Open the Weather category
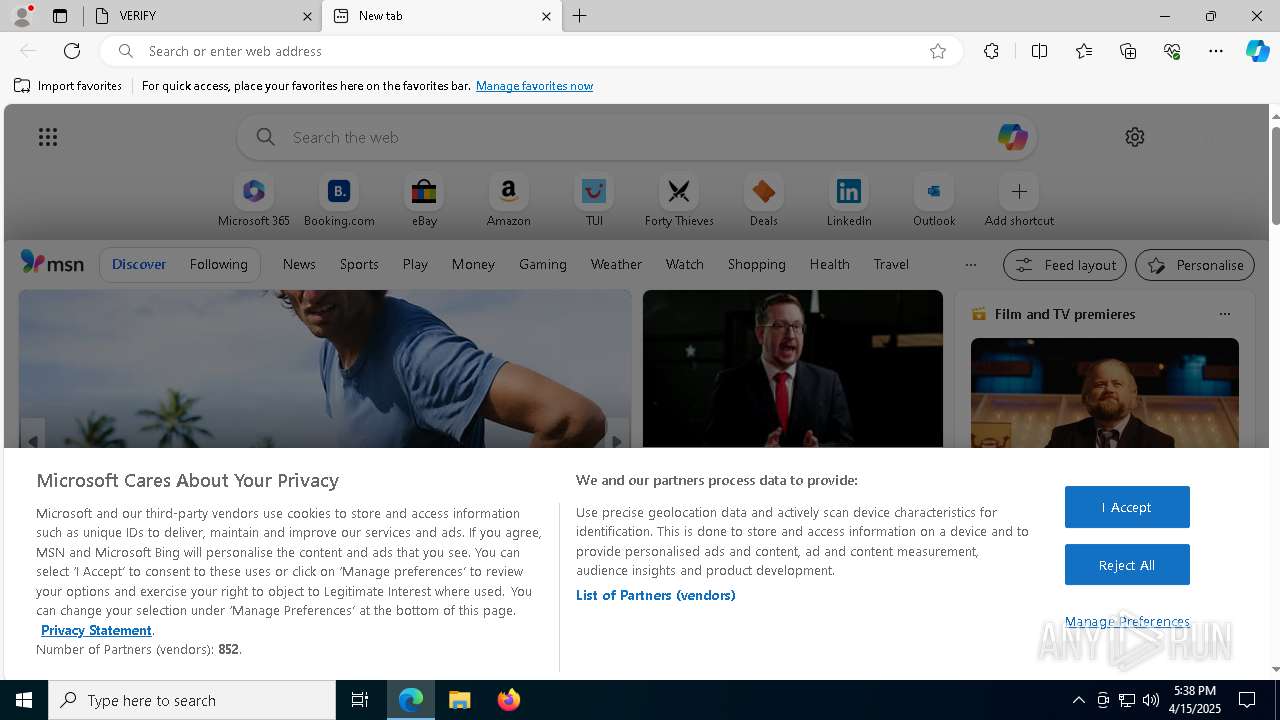 point(616,264)
